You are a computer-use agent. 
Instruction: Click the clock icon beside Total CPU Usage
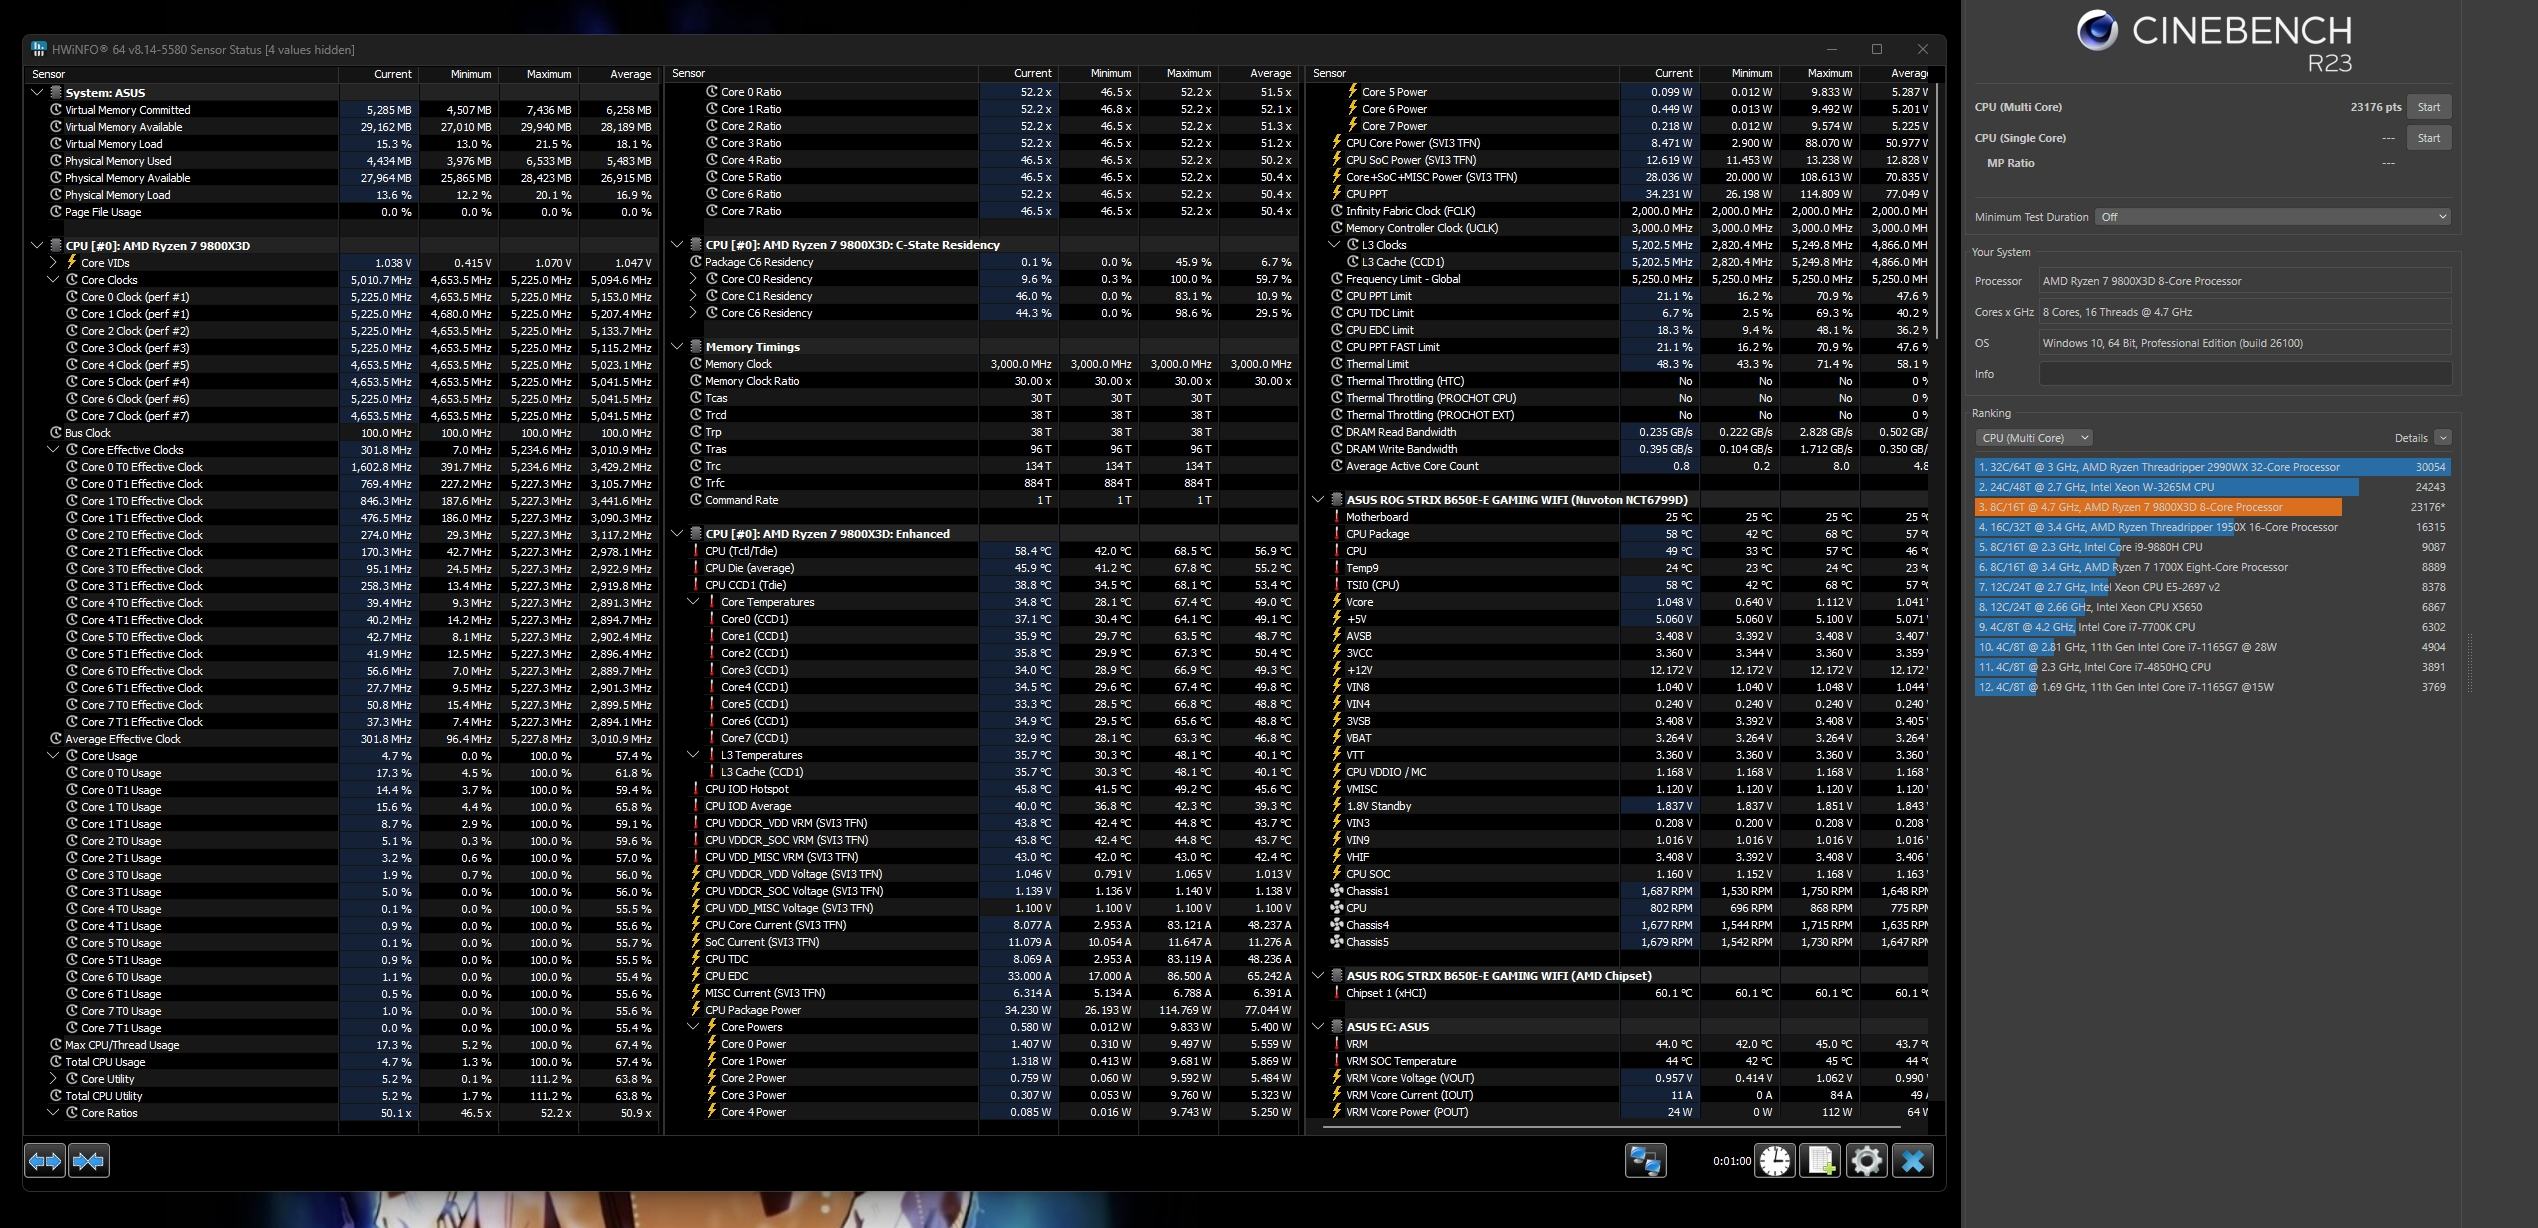point(56,1062)
